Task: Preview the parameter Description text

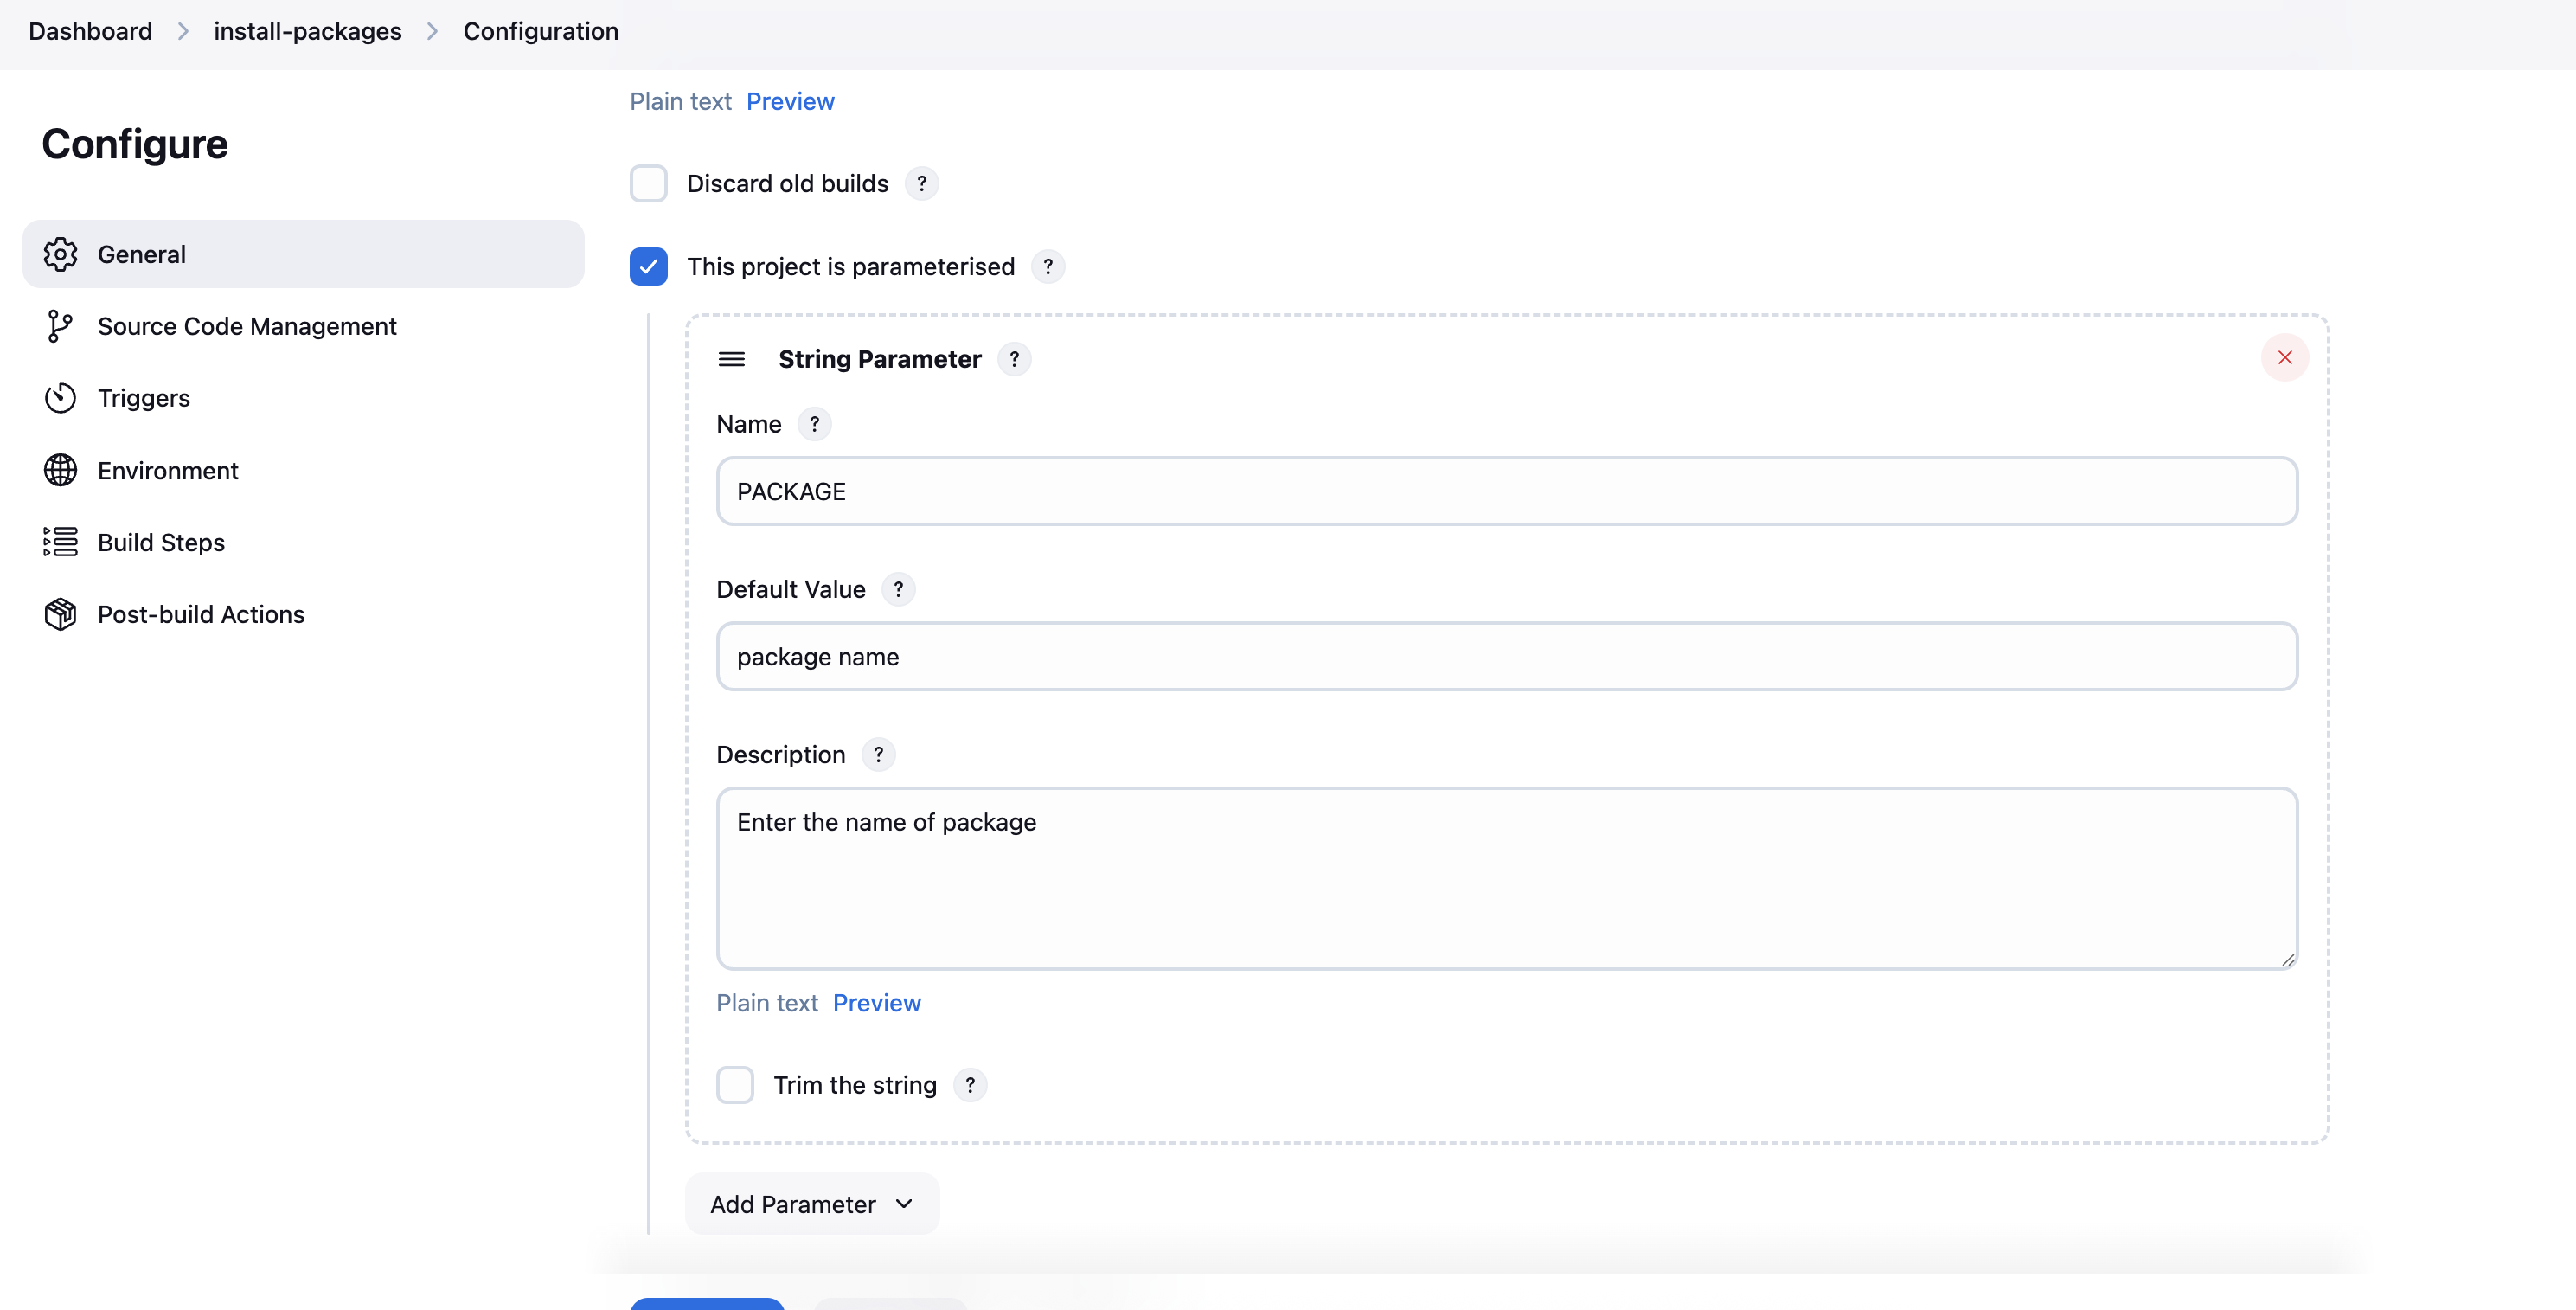Action: tap(876, 1003)
